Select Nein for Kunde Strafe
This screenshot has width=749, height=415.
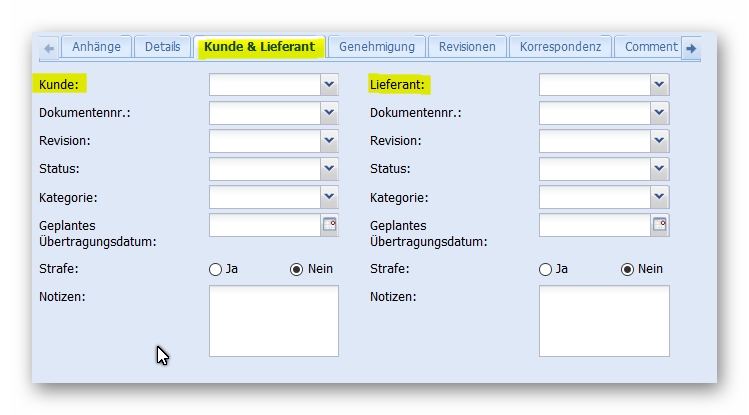coord(296,269)
